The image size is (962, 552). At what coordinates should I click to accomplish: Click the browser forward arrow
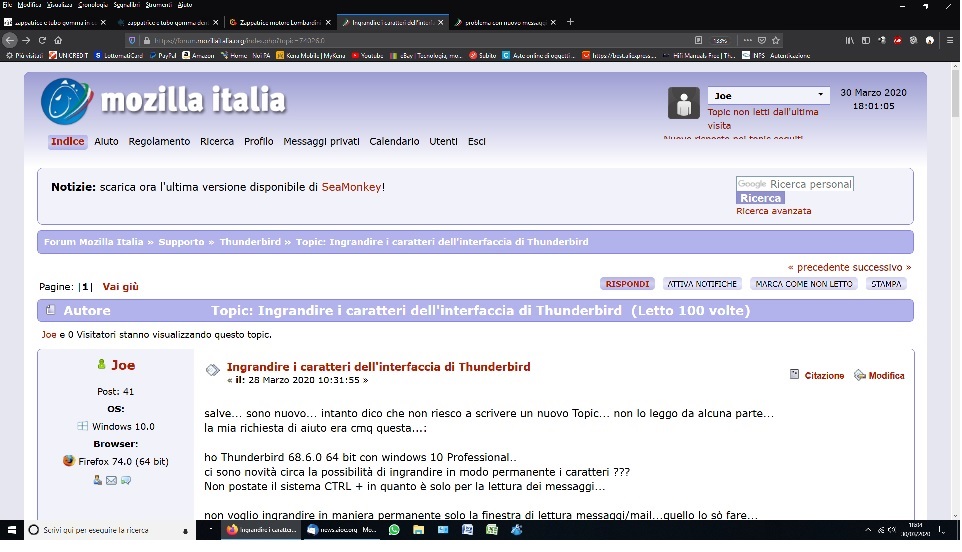(26, 40)
